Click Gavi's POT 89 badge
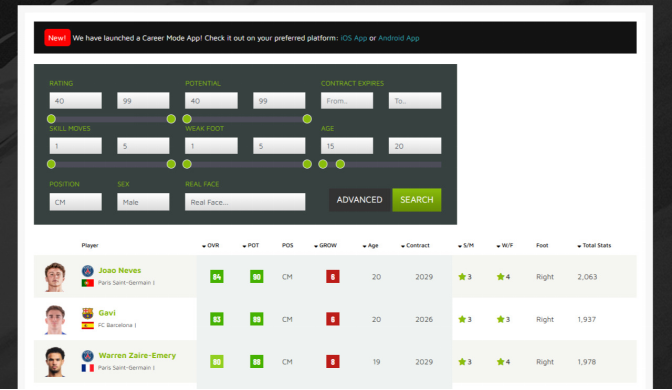The image size is (672, 390). (x=256, y=319)
